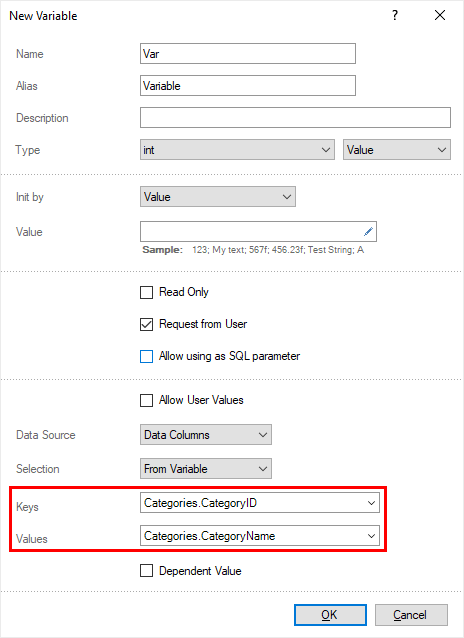Expand the Data Source Data Columns dropdown
Viewport: 464px width, 638px height.
click(206, 435)
